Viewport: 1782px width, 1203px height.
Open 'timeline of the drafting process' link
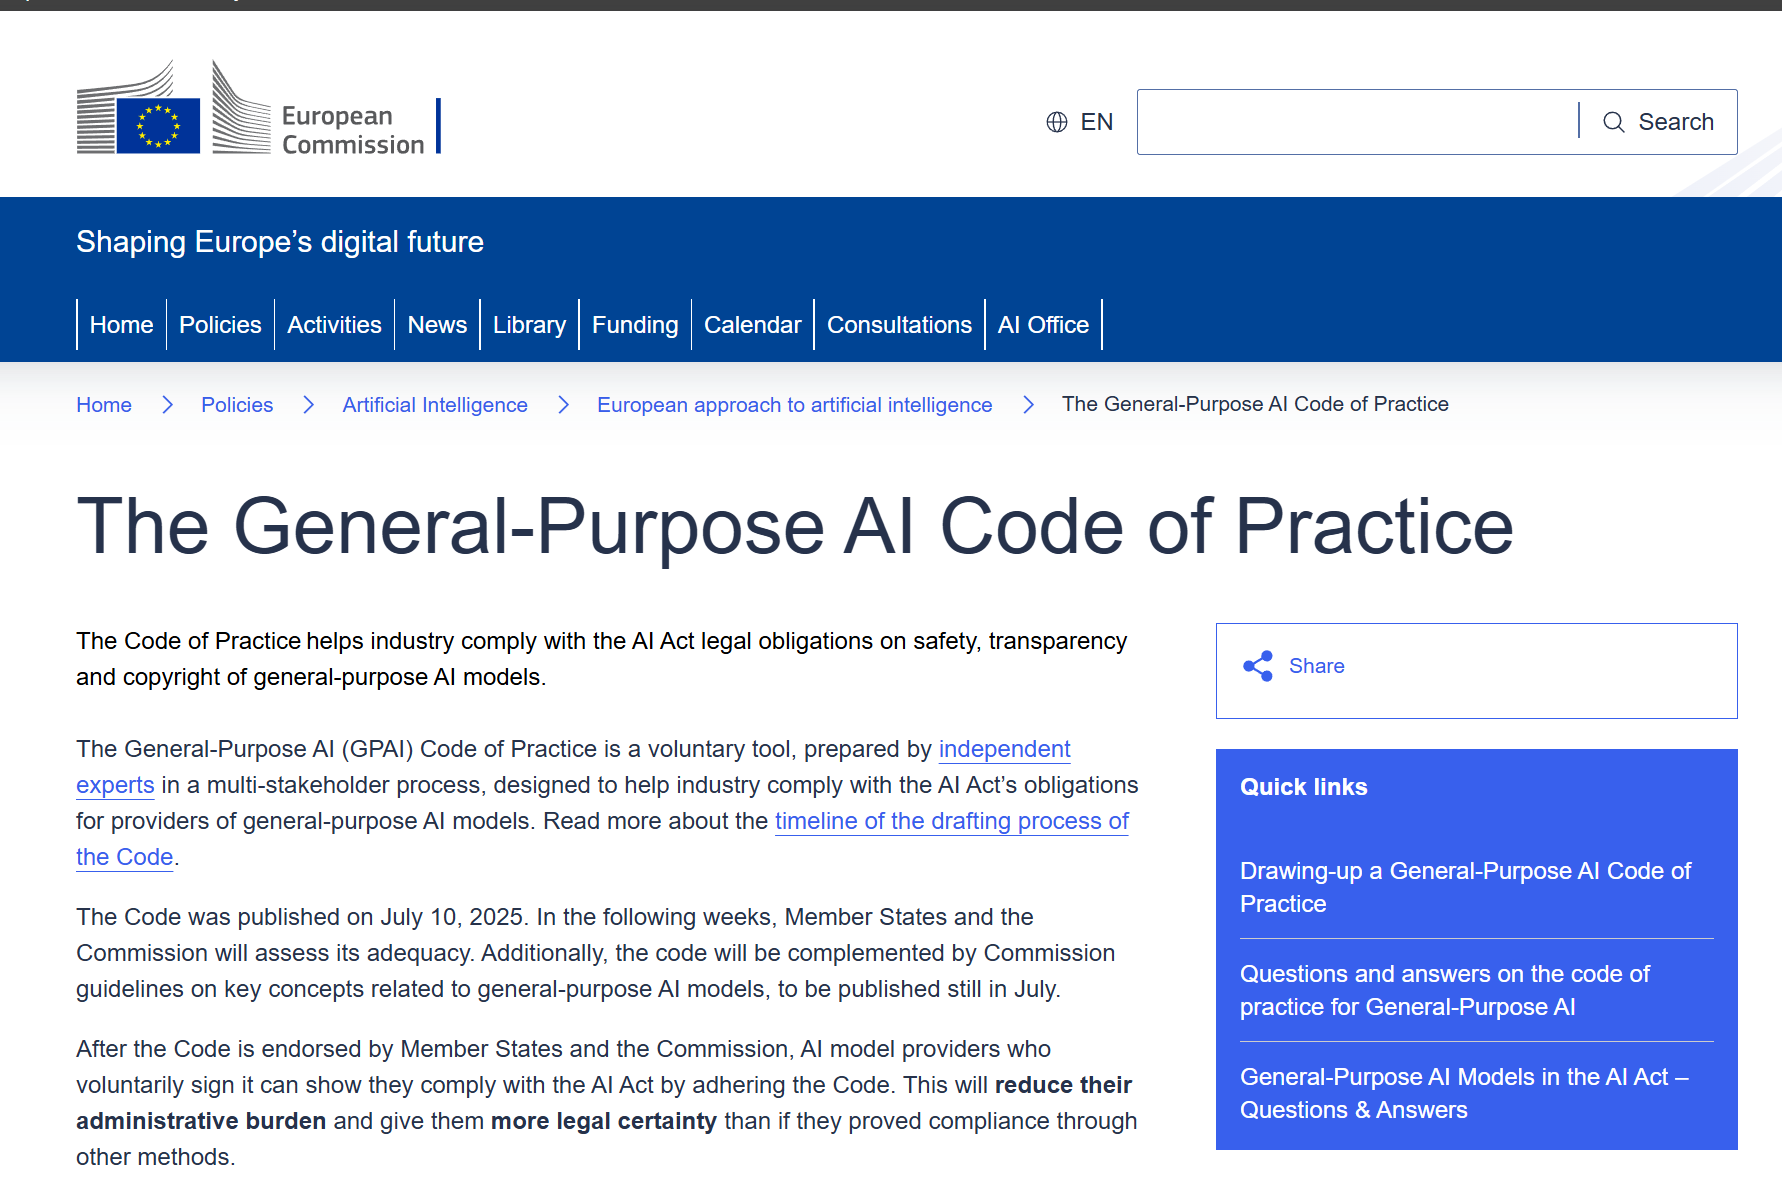click(951, 821)
